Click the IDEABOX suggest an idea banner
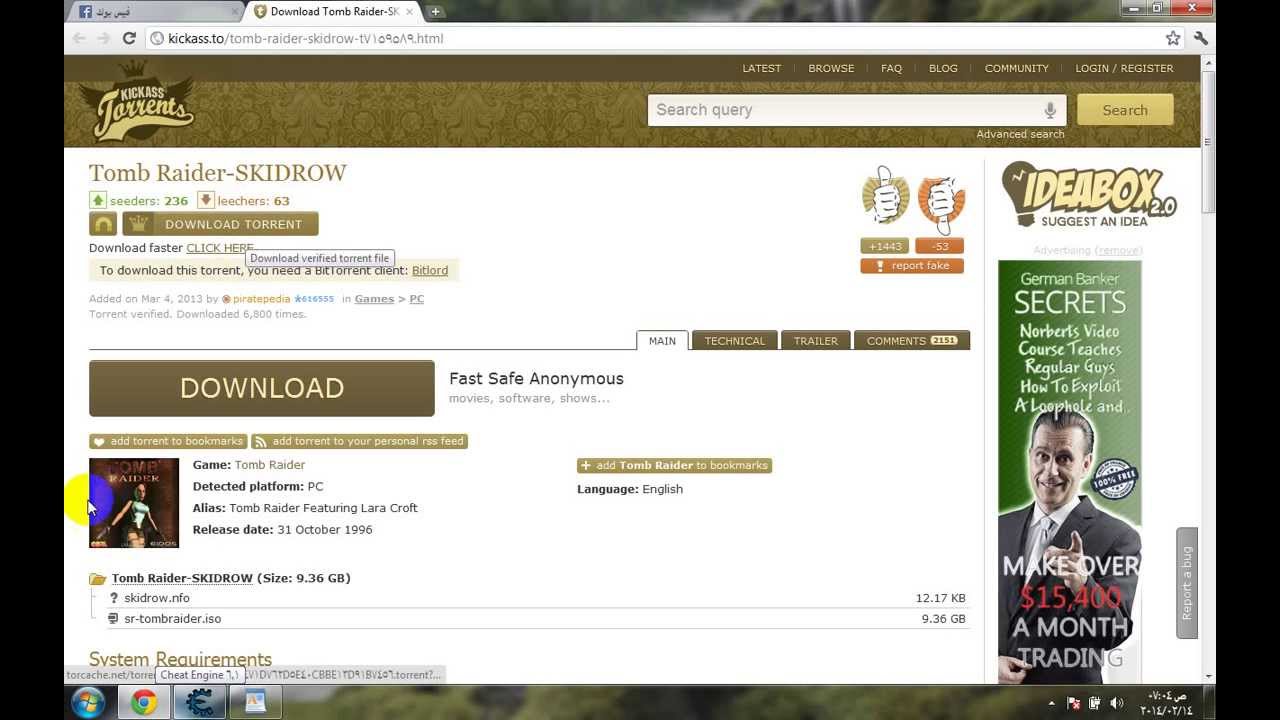This screenshot has width=1280, height=720. coord(1089,194)
